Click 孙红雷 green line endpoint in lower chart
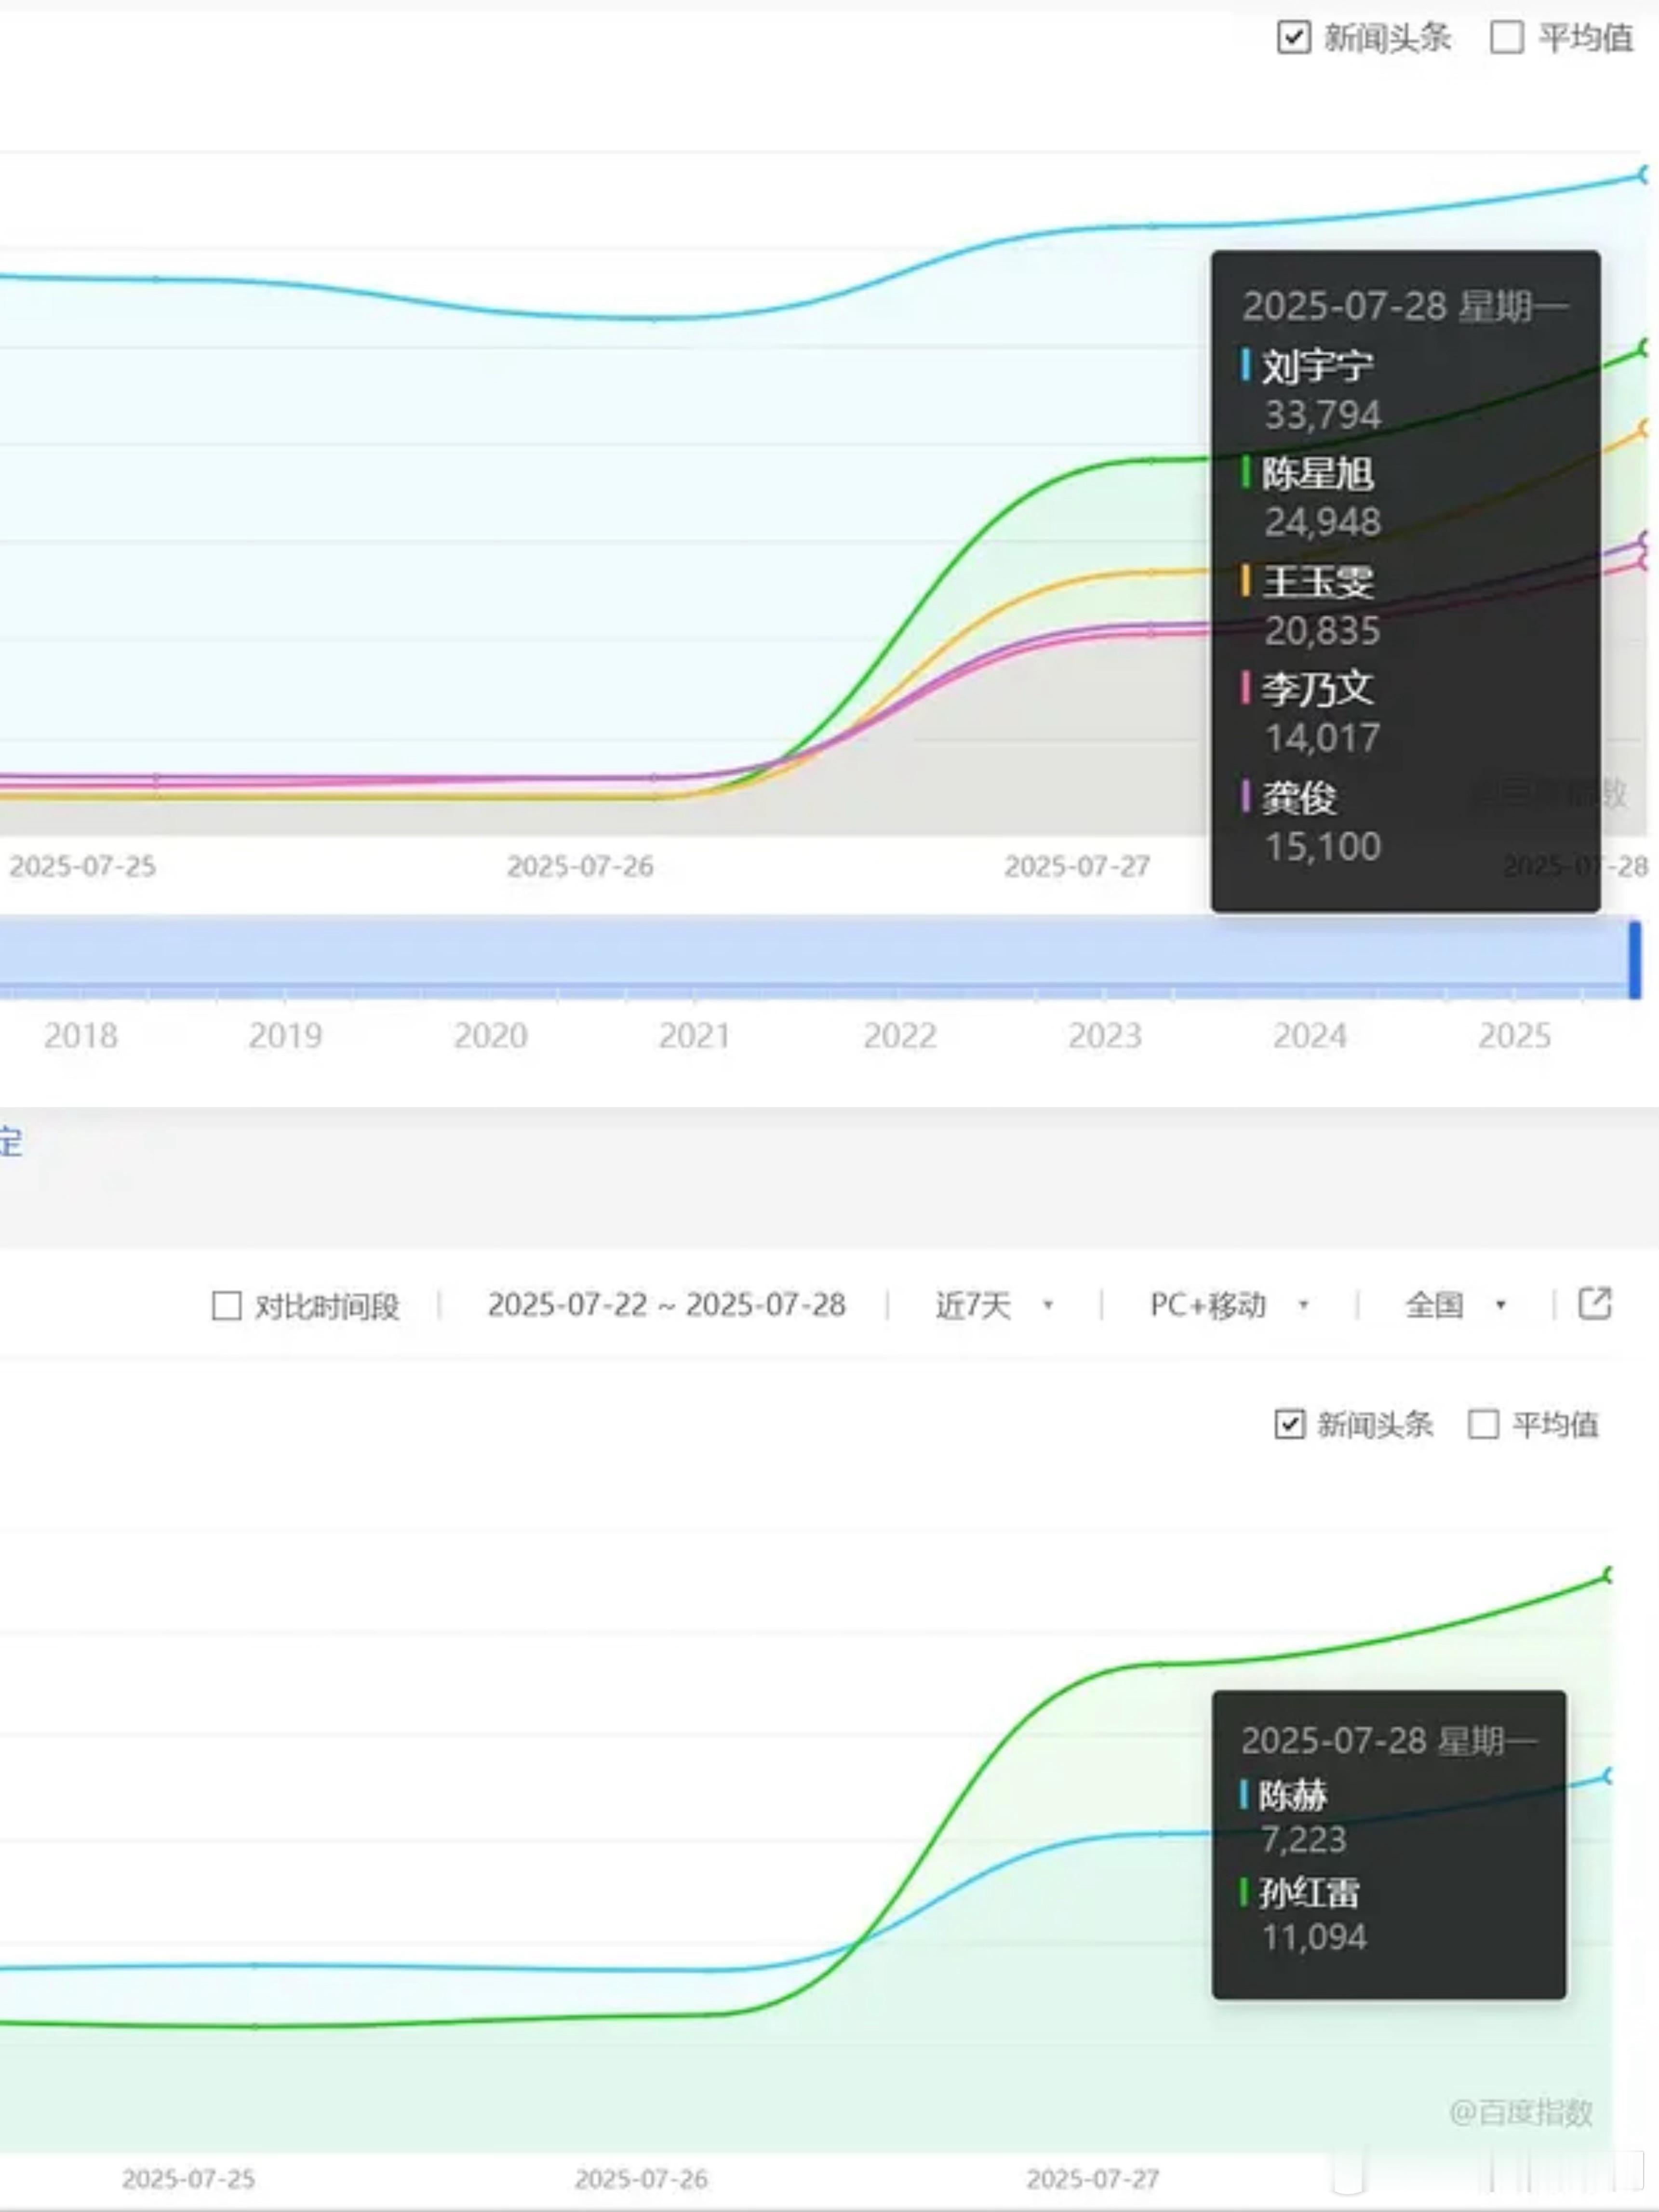The width and height of the screenshot is (1659, 2212). [1609, 1575]
